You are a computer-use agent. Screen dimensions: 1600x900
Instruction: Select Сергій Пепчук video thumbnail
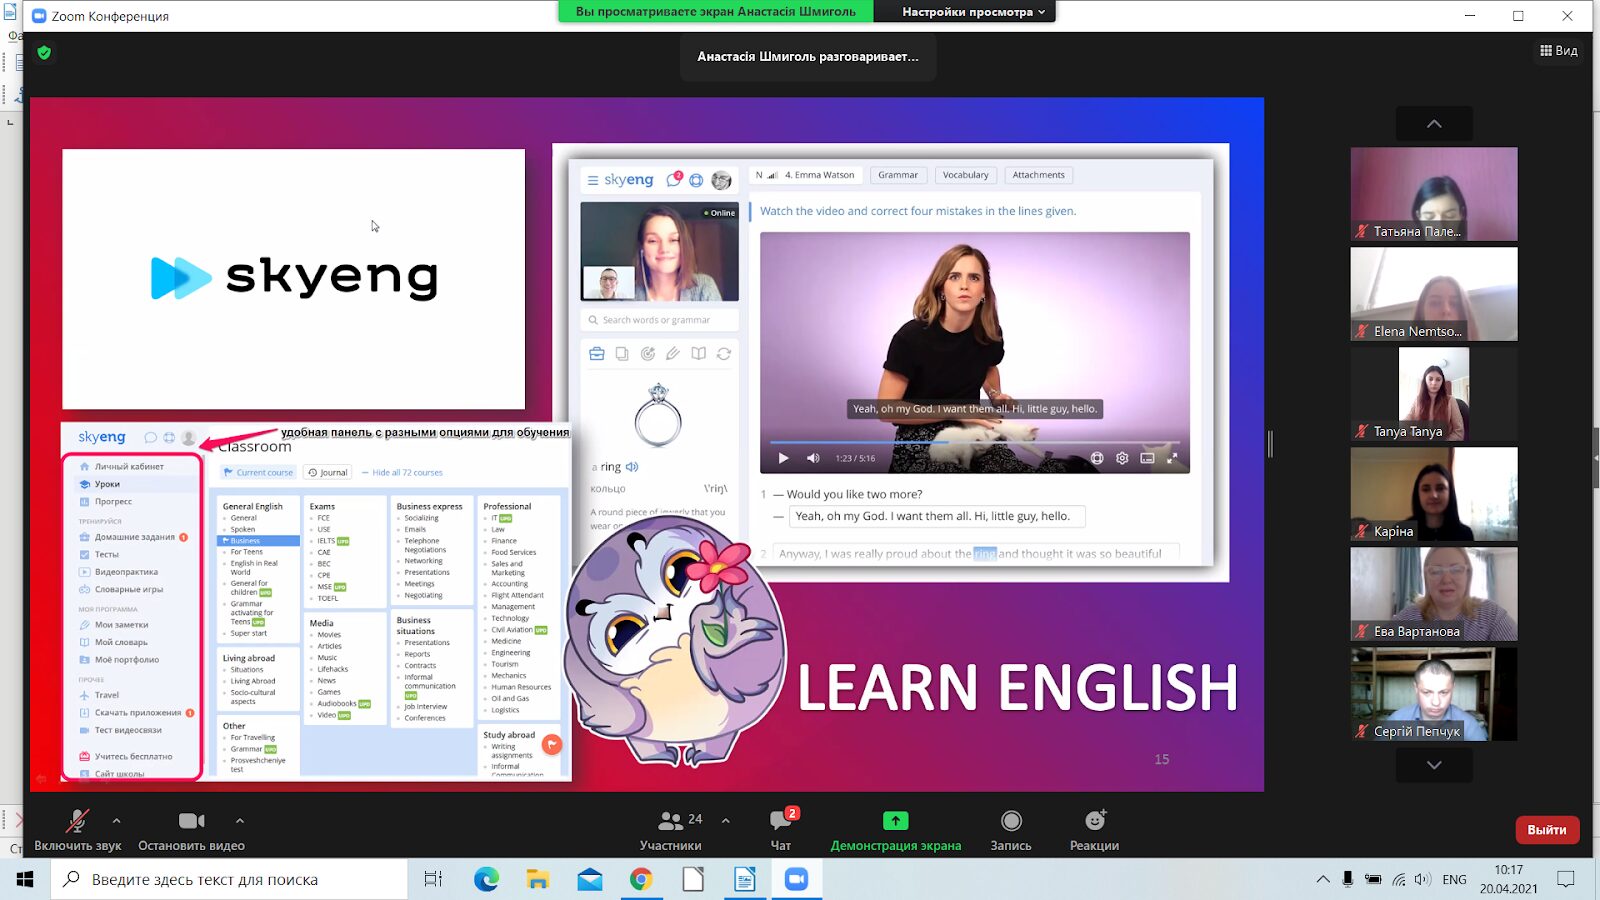click(1434, 694)
